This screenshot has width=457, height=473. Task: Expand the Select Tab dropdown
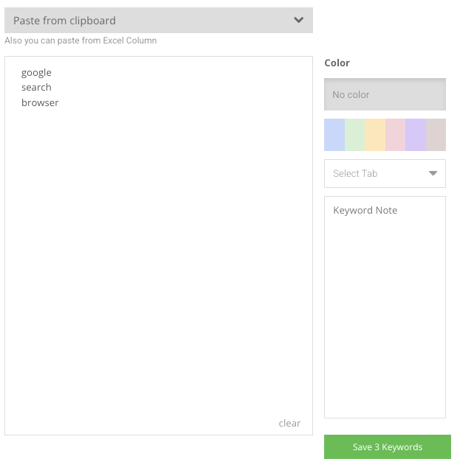click(385, 173)
